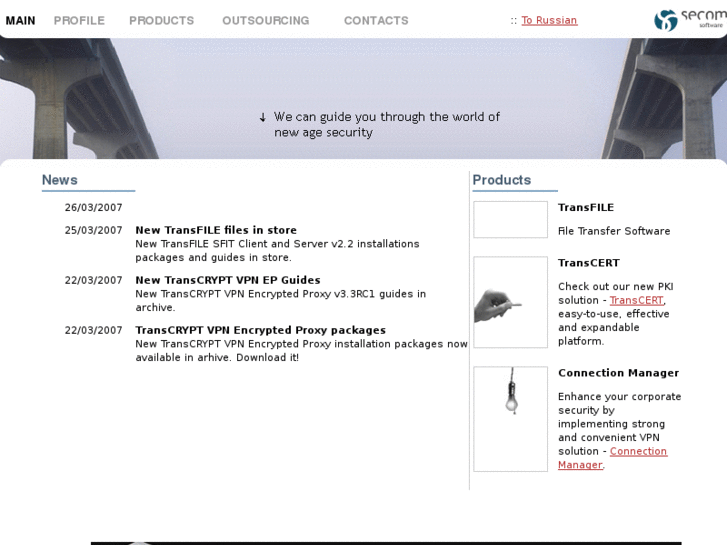
Task: Open the MAIN navigation tab
Action: click(x=20, y=21)
